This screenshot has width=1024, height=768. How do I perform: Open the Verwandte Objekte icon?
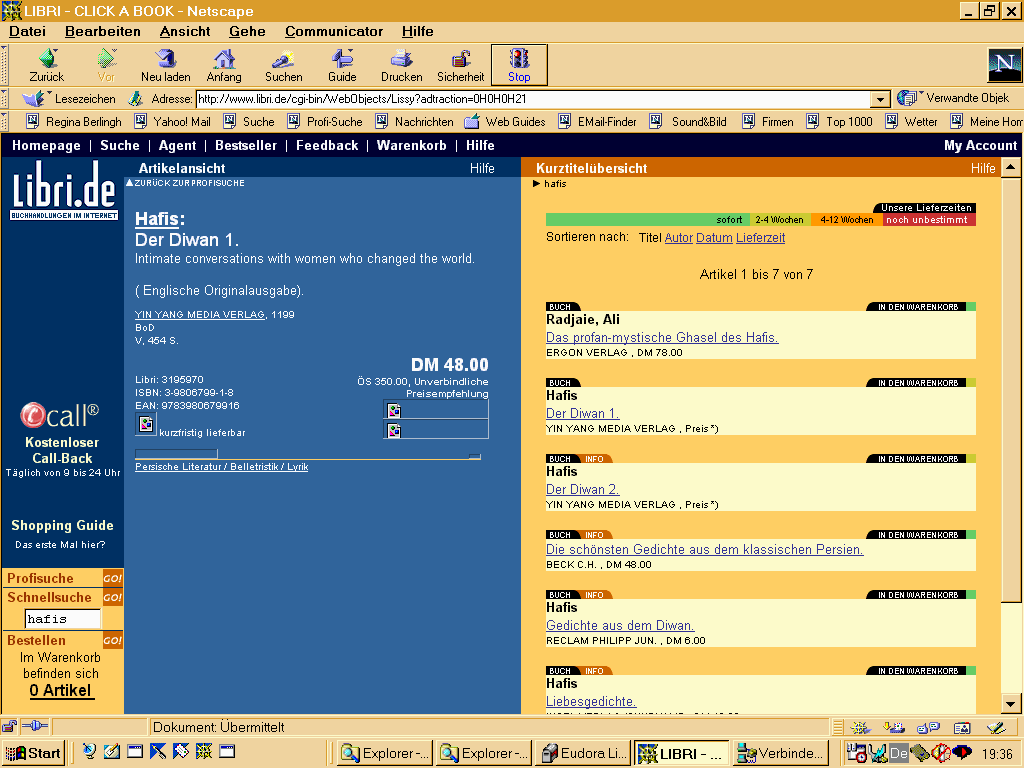click(x=953, y=98)
